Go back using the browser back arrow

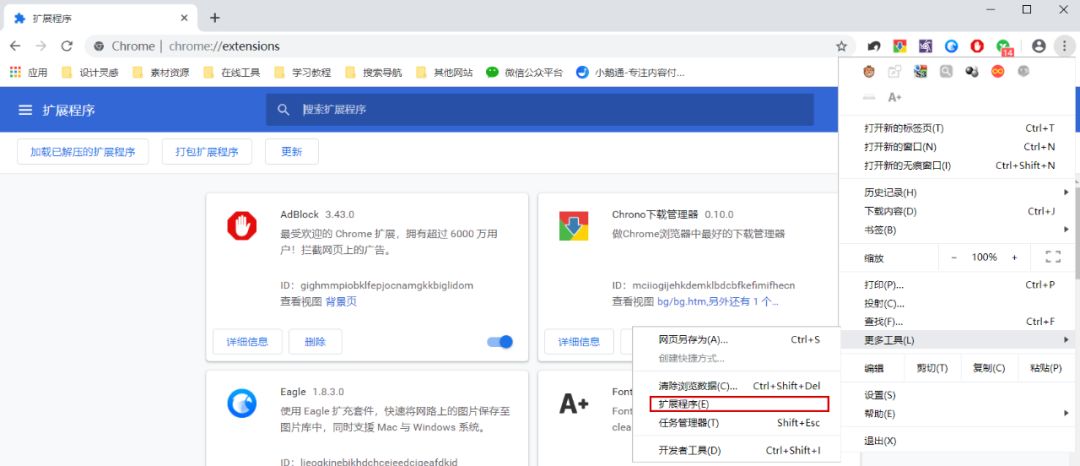tap(15, 46)
